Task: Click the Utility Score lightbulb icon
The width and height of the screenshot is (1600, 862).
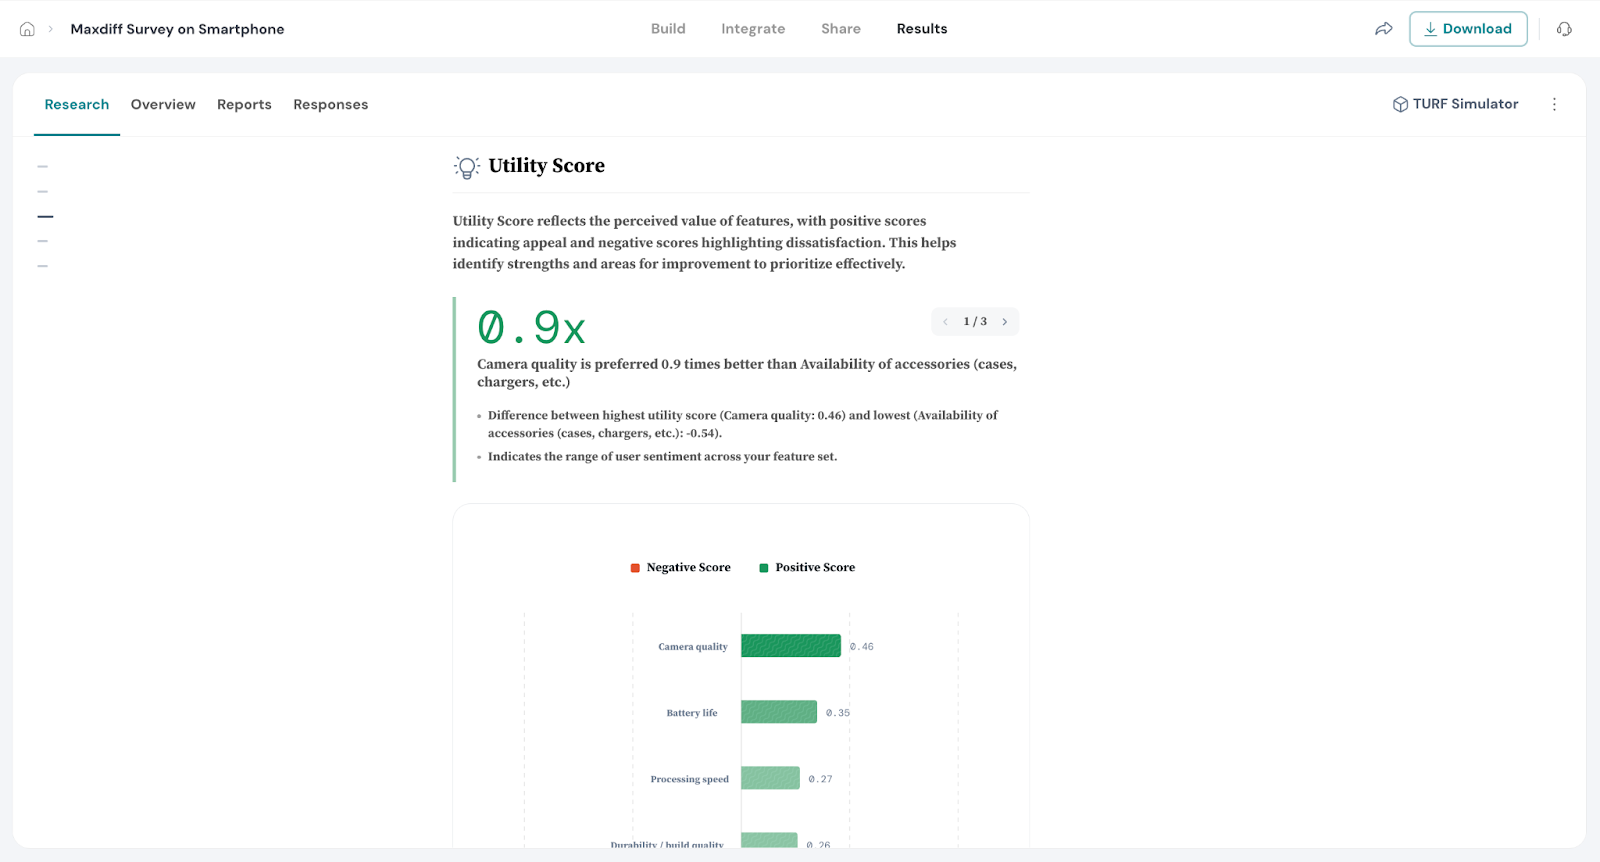Action: click(466, 167)
